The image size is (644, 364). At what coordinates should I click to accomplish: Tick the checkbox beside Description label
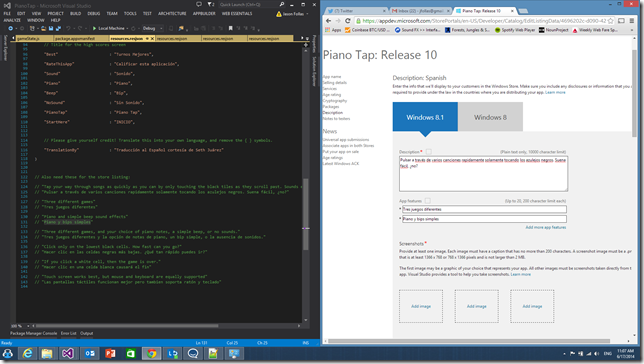pos(428,152)
